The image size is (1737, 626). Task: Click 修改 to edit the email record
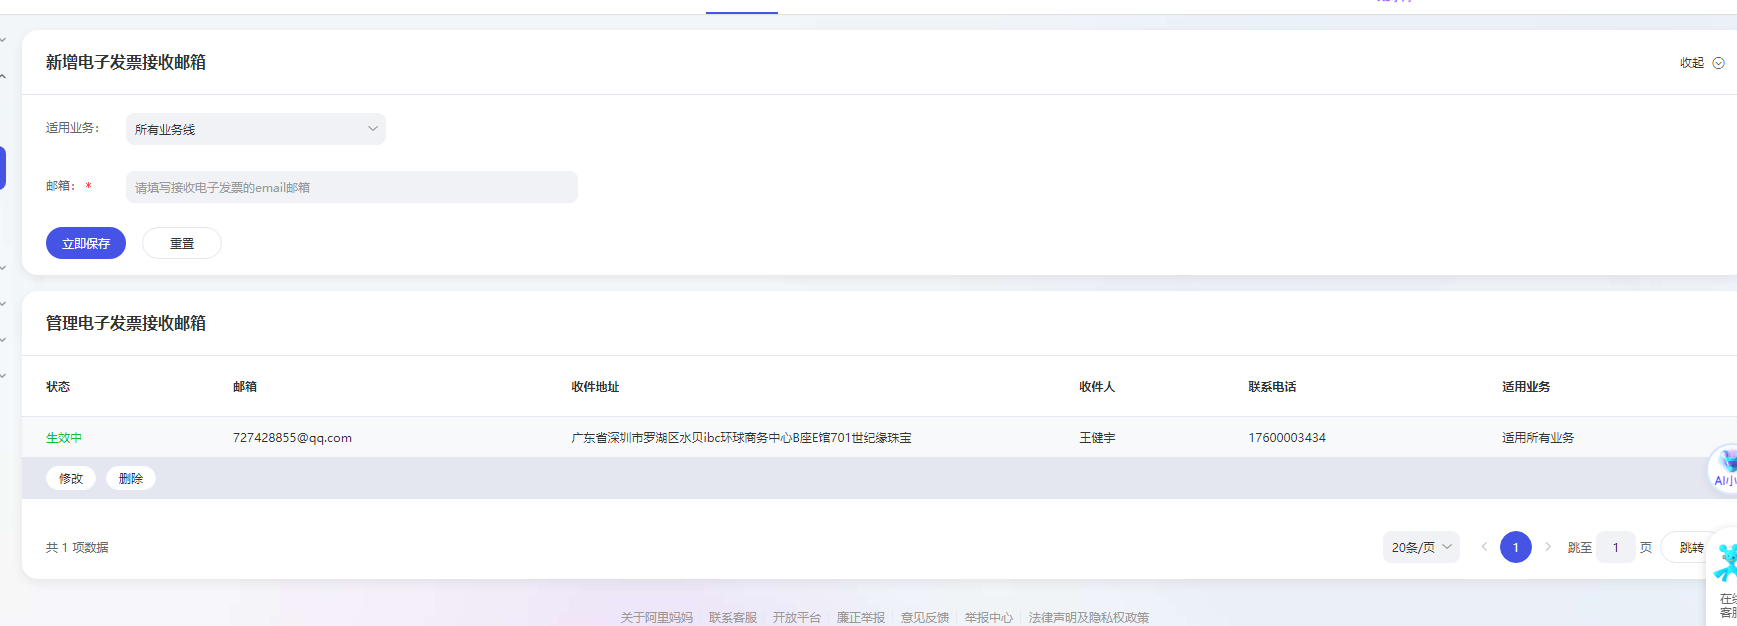click(x=71, y=478)
